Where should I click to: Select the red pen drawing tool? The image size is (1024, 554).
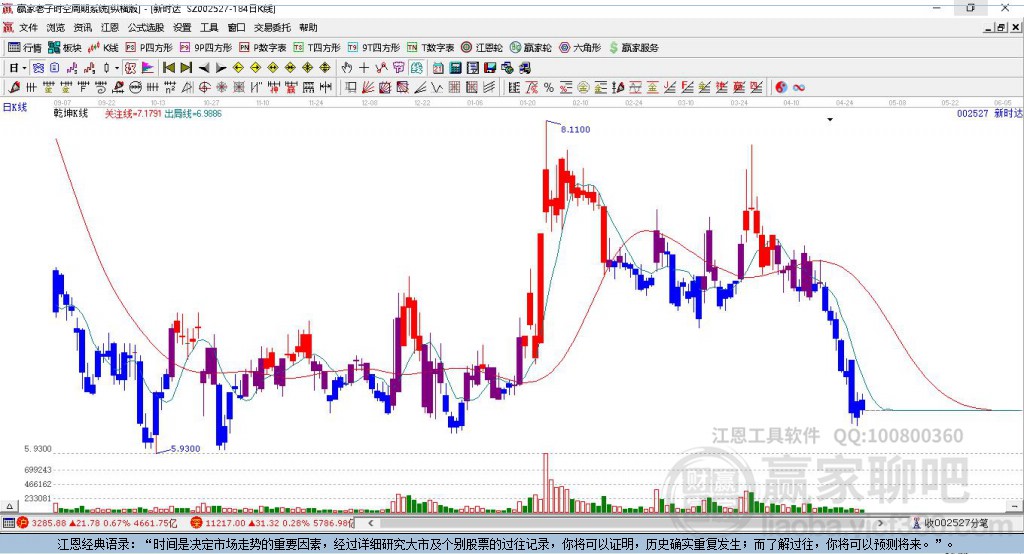point(14,88)
